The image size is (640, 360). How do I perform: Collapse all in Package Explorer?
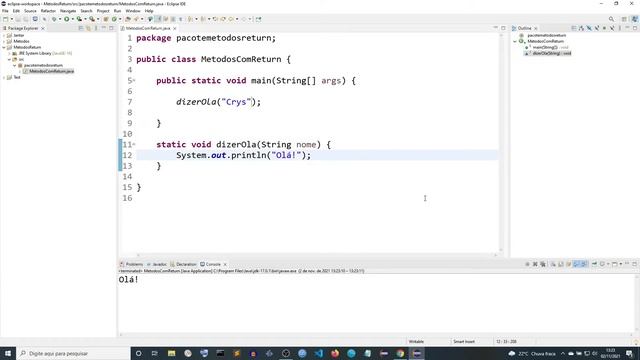81,28
